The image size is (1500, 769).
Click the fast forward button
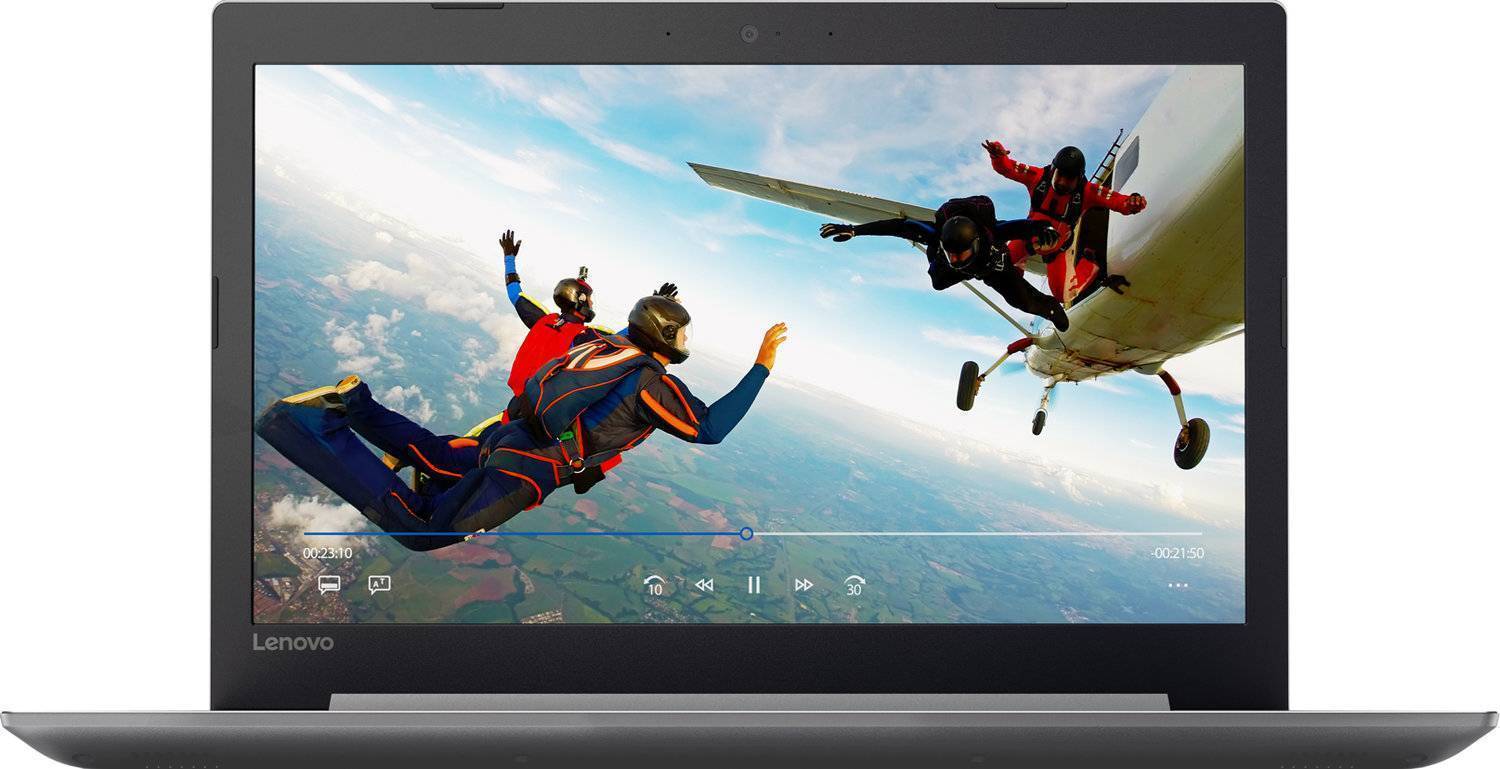[x=804, y=585]
